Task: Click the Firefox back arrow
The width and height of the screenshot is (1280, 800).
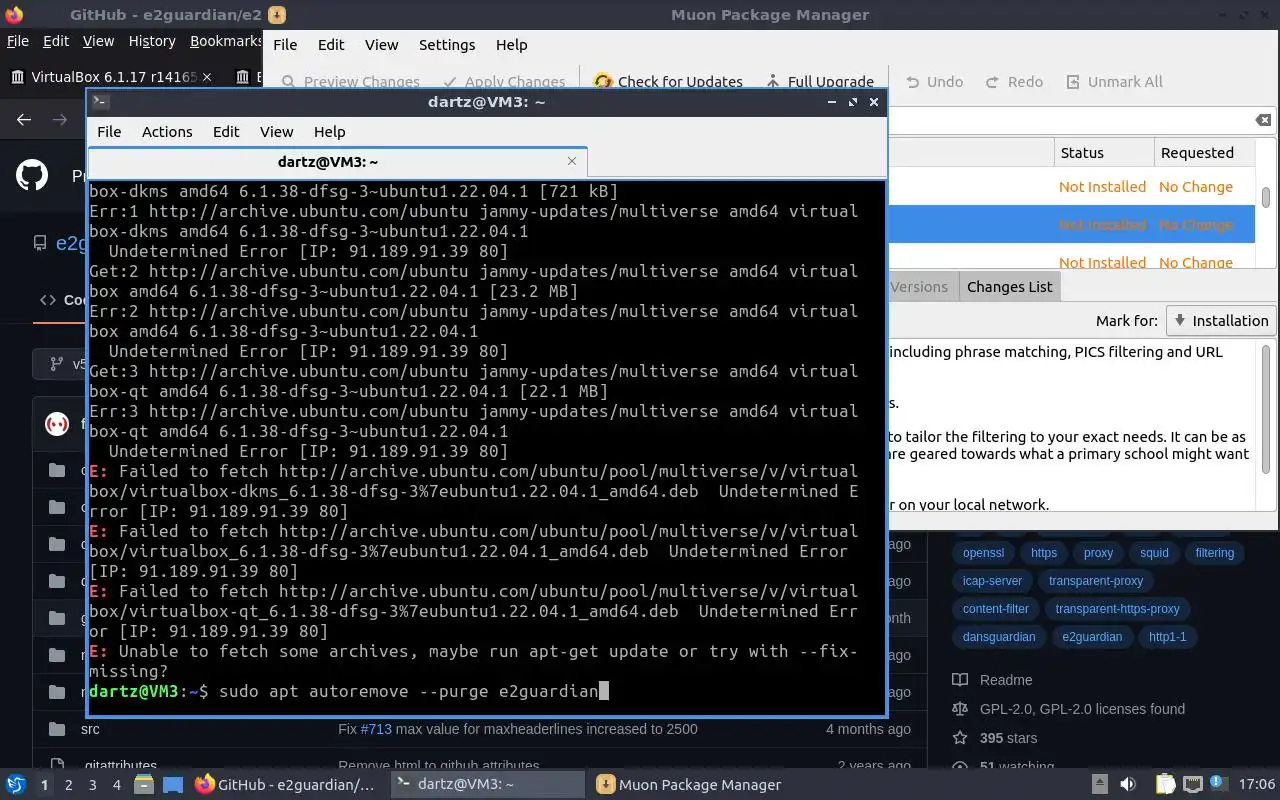Action: click(x=24, y=120)
